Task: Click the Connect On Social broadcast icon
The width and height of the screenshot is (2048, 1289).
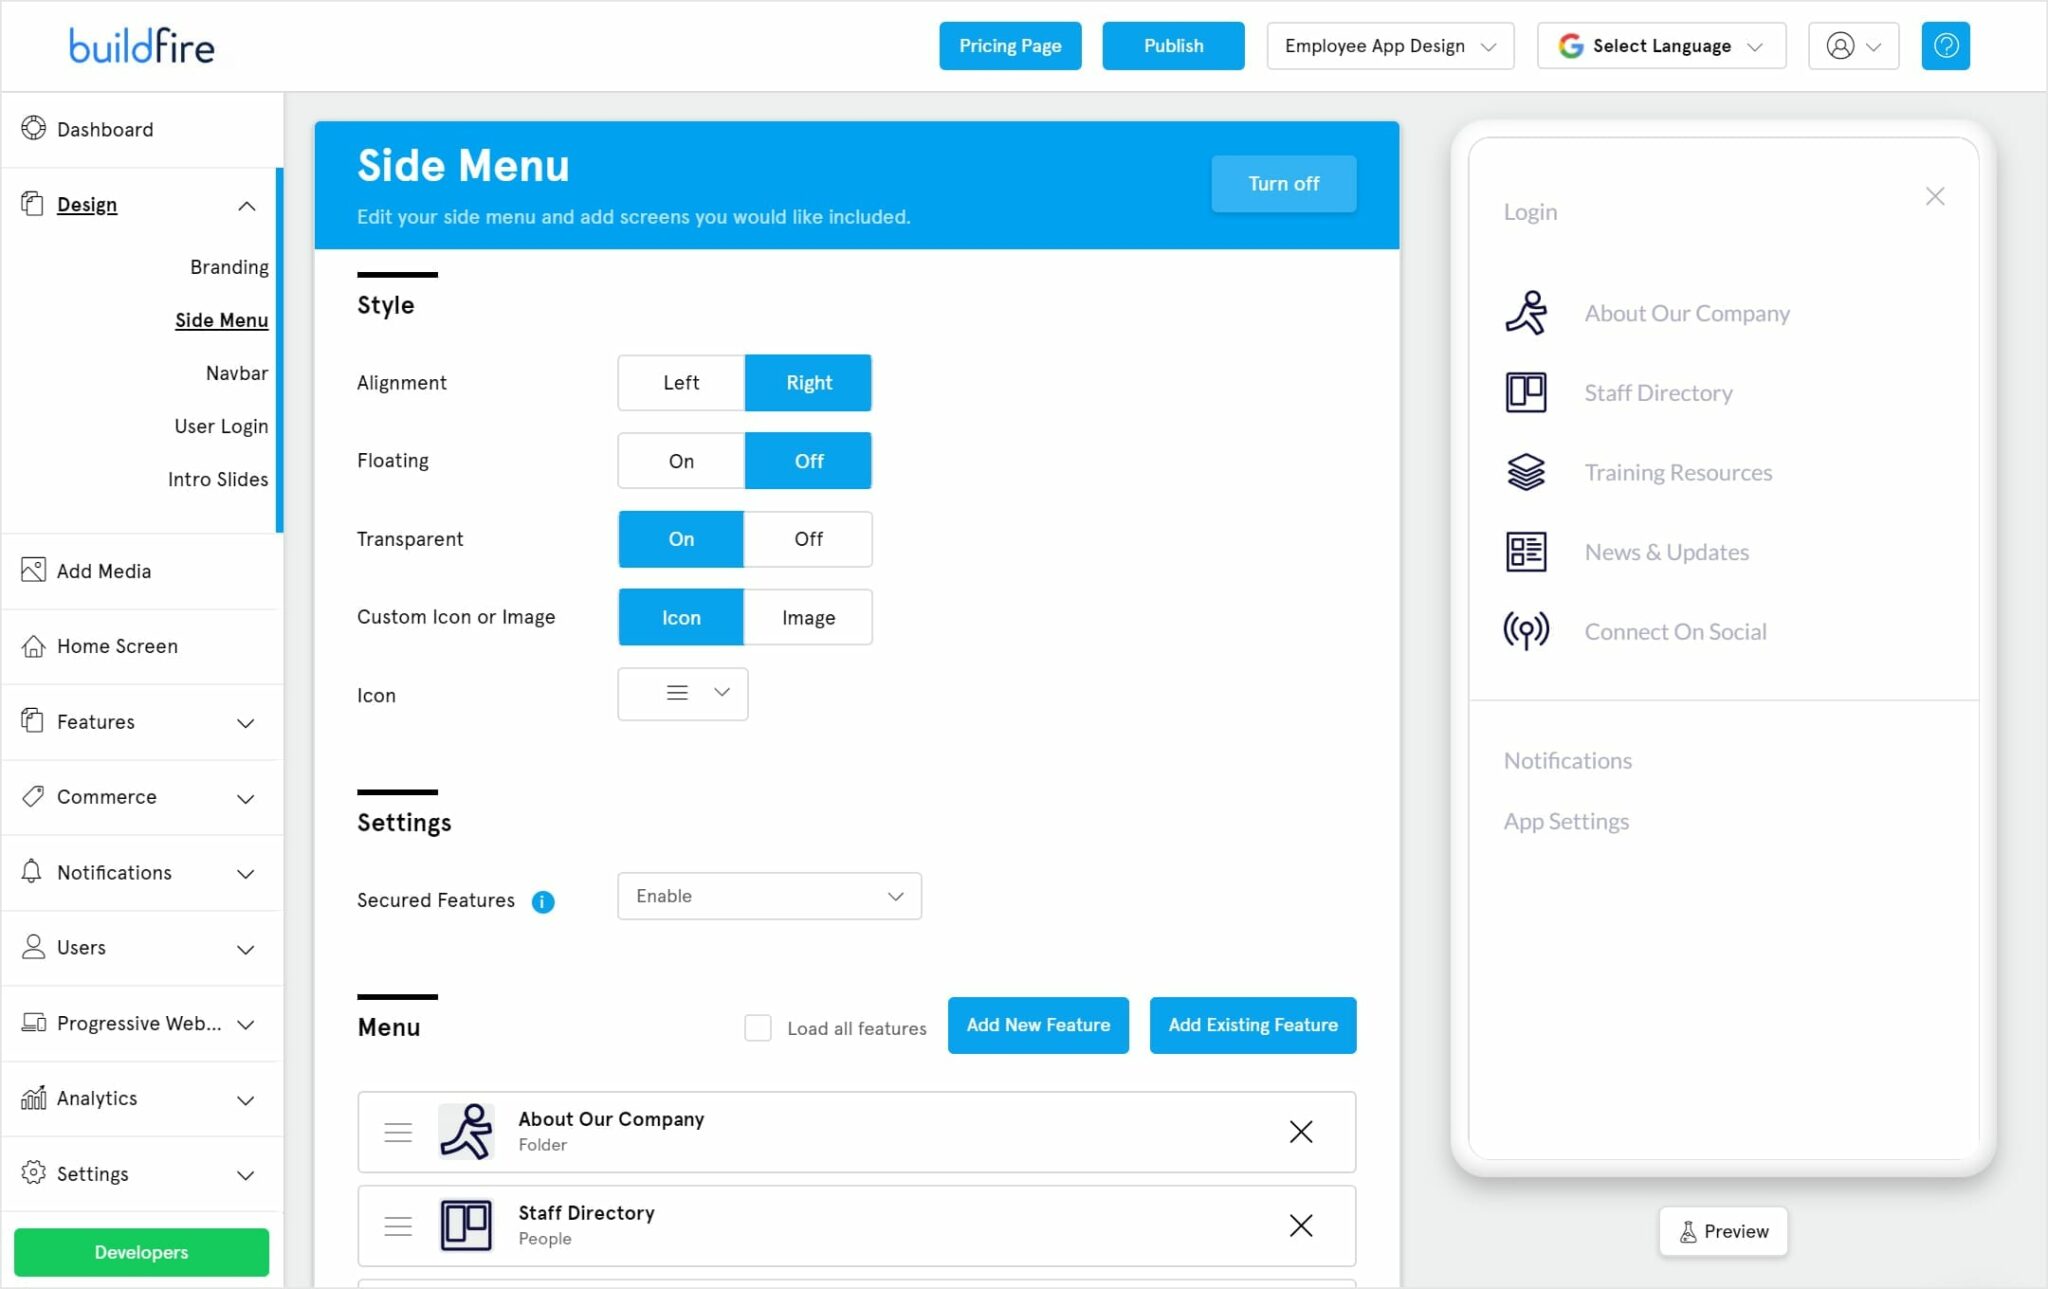Action: [1524, 630]
